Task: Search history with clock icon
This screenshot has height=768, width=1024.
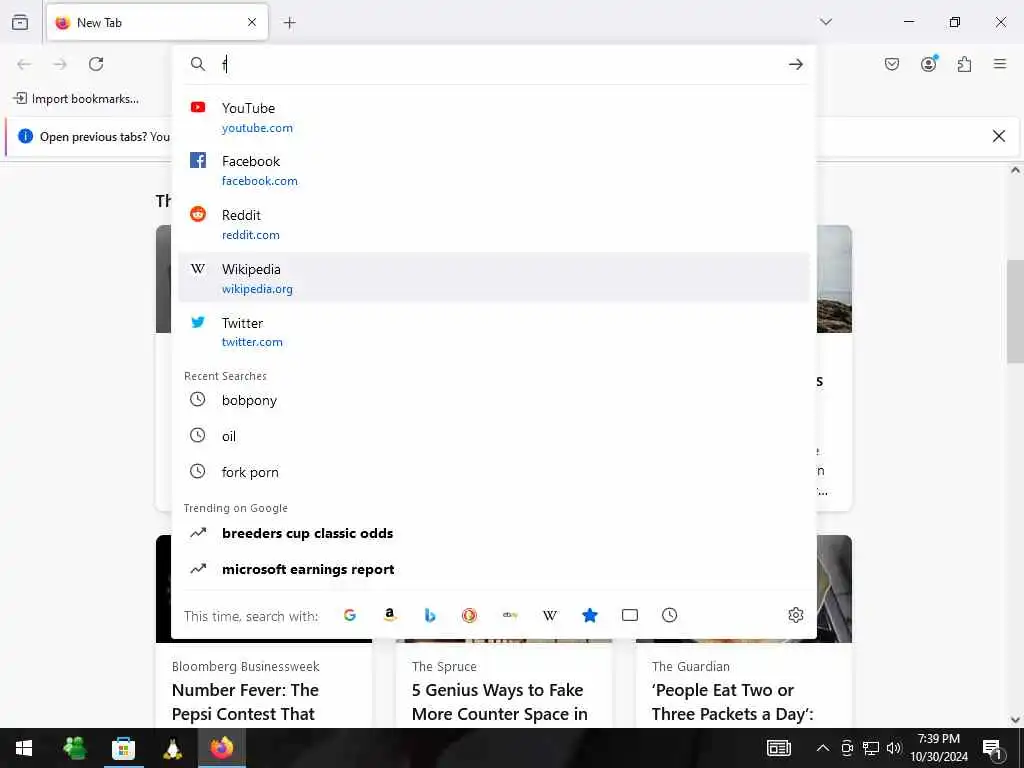Action: point(669,615)
